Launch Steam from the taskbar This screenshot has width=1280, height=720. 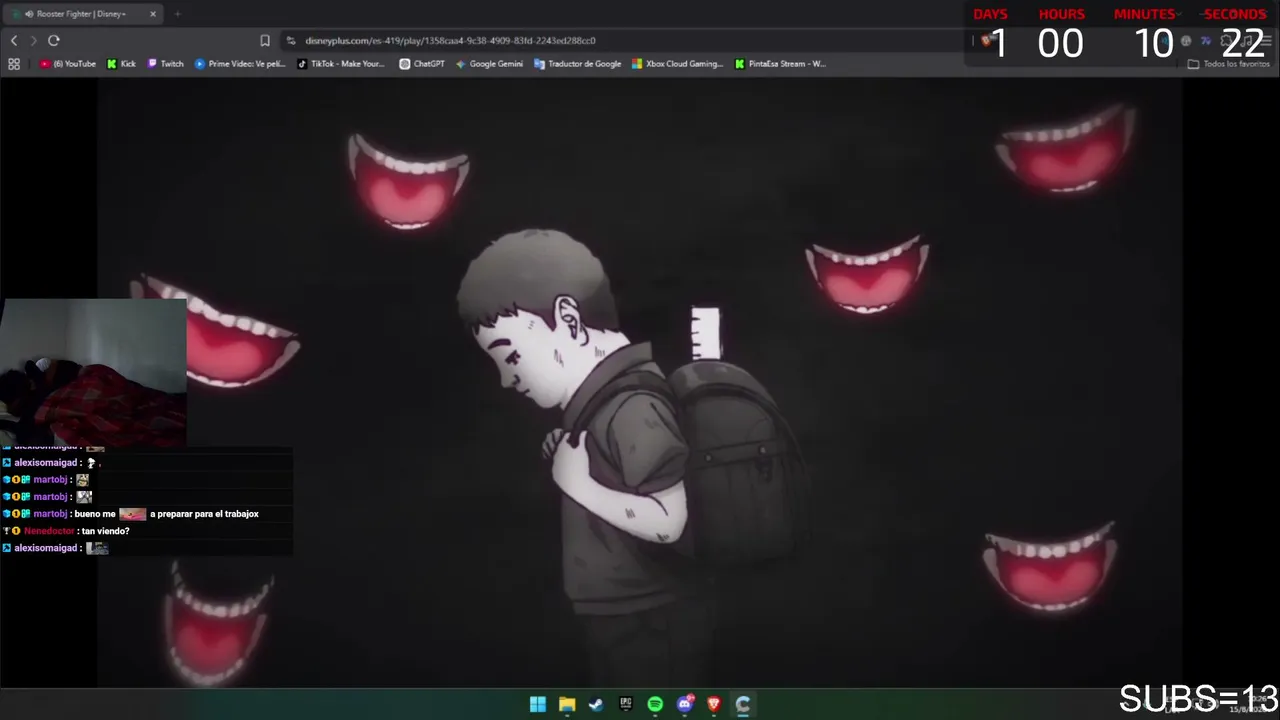pos(596,704)
